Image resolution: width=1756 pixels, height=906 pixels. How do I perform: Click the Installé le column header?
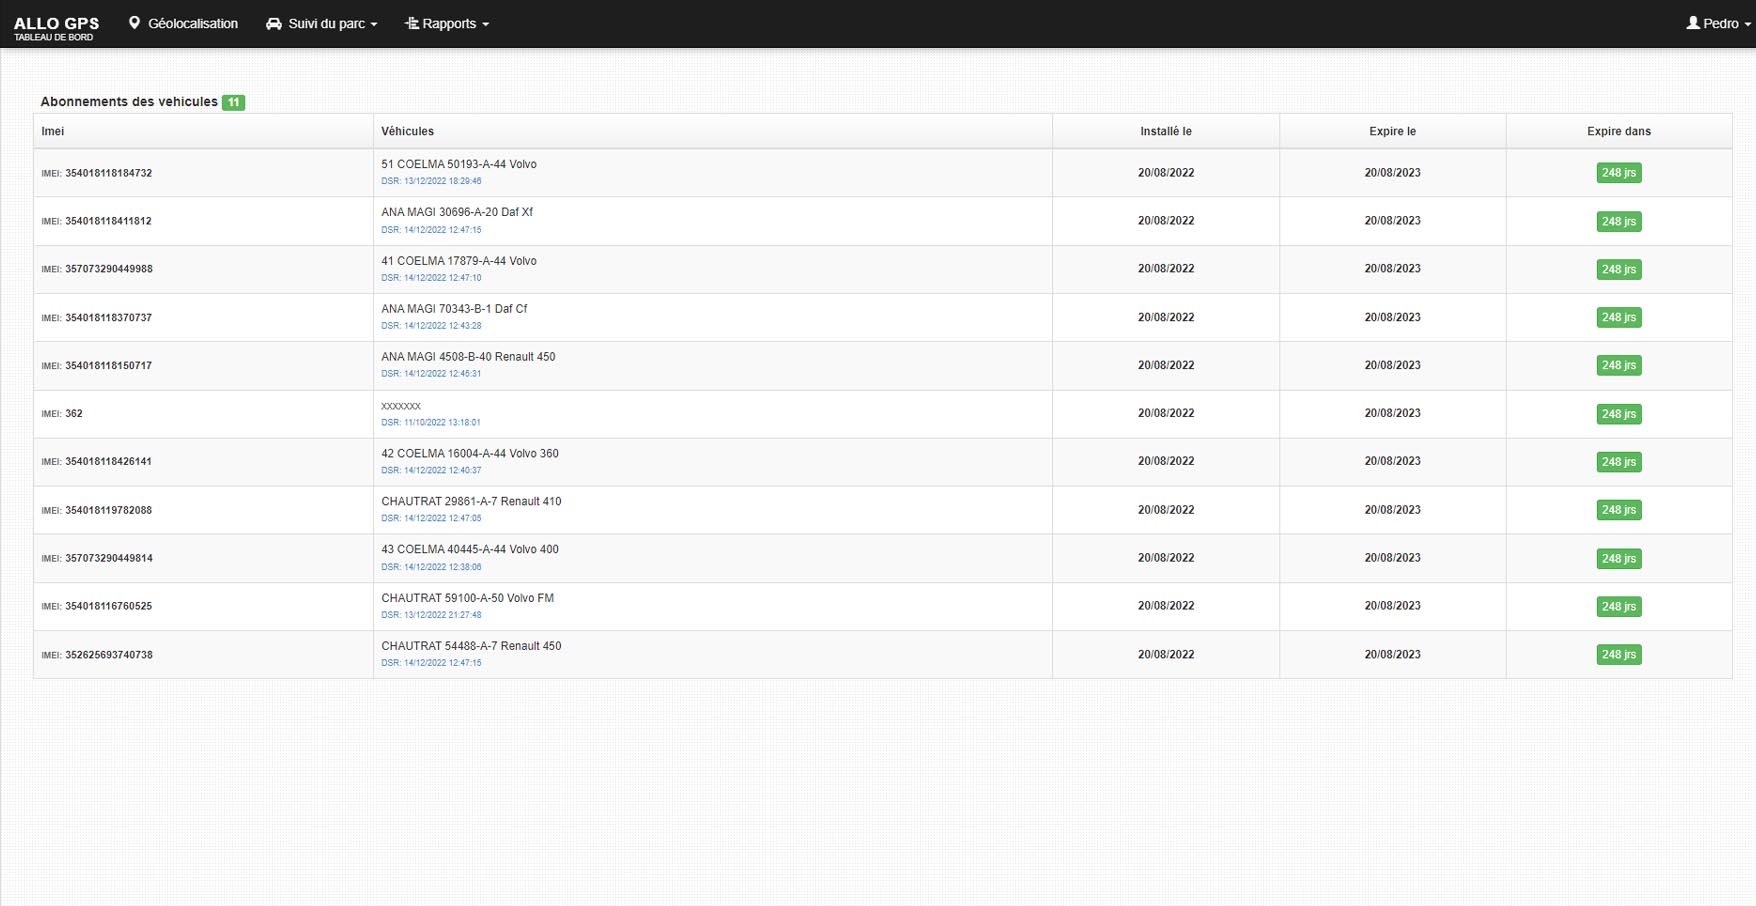tap(1165, 131)
